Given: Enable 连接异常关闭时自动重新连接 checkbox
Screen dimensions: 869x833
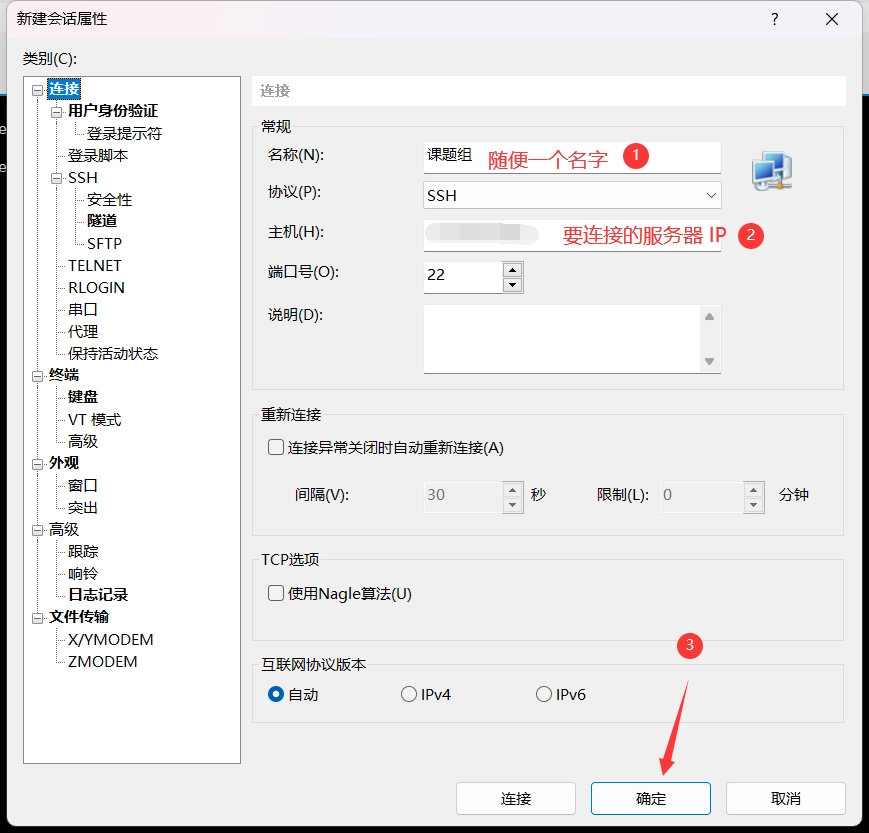Looking at the screenshot, I should tap(277, 447).
